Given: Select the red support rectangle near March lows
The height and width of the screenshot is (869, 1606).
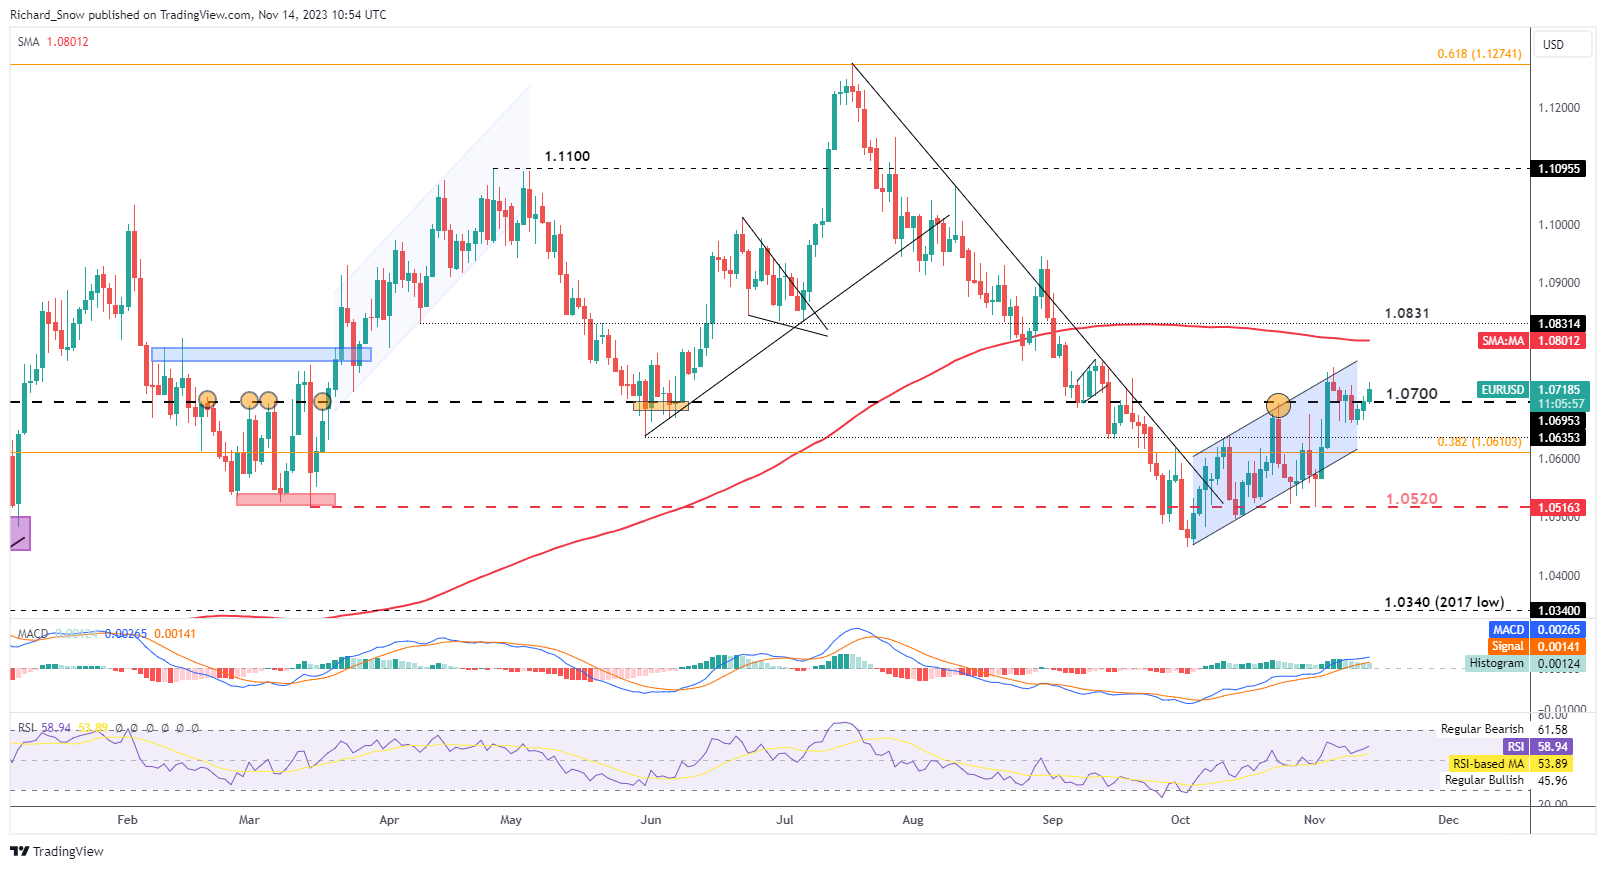Looking at the screenshot, I should 286,499.
